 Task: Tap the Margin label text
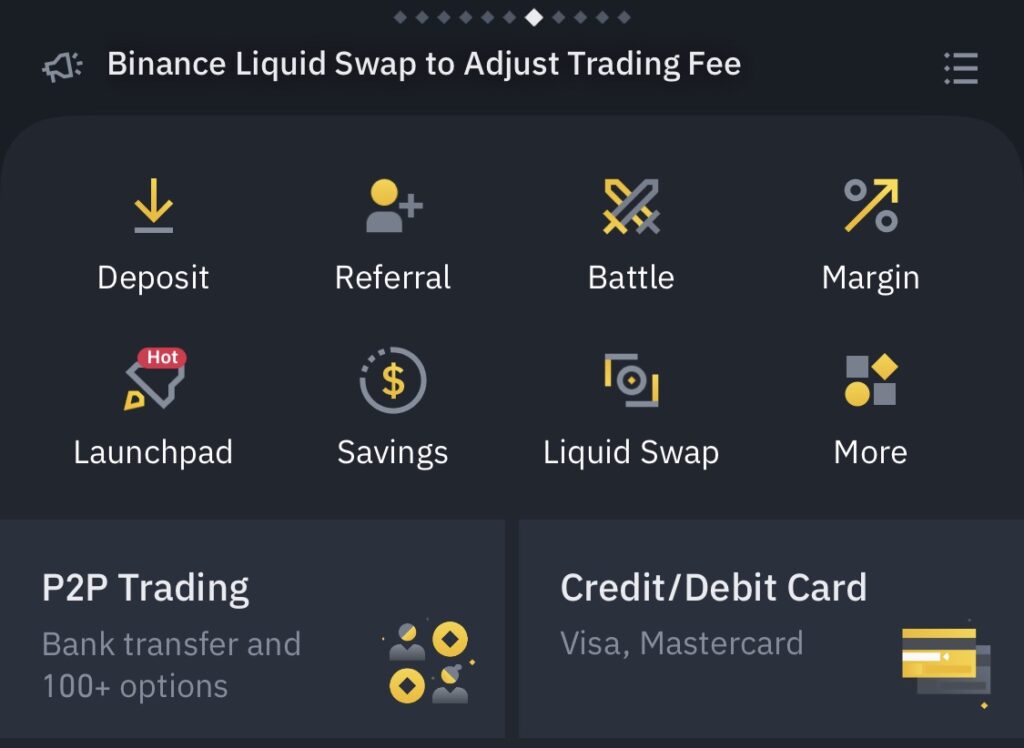871,278
